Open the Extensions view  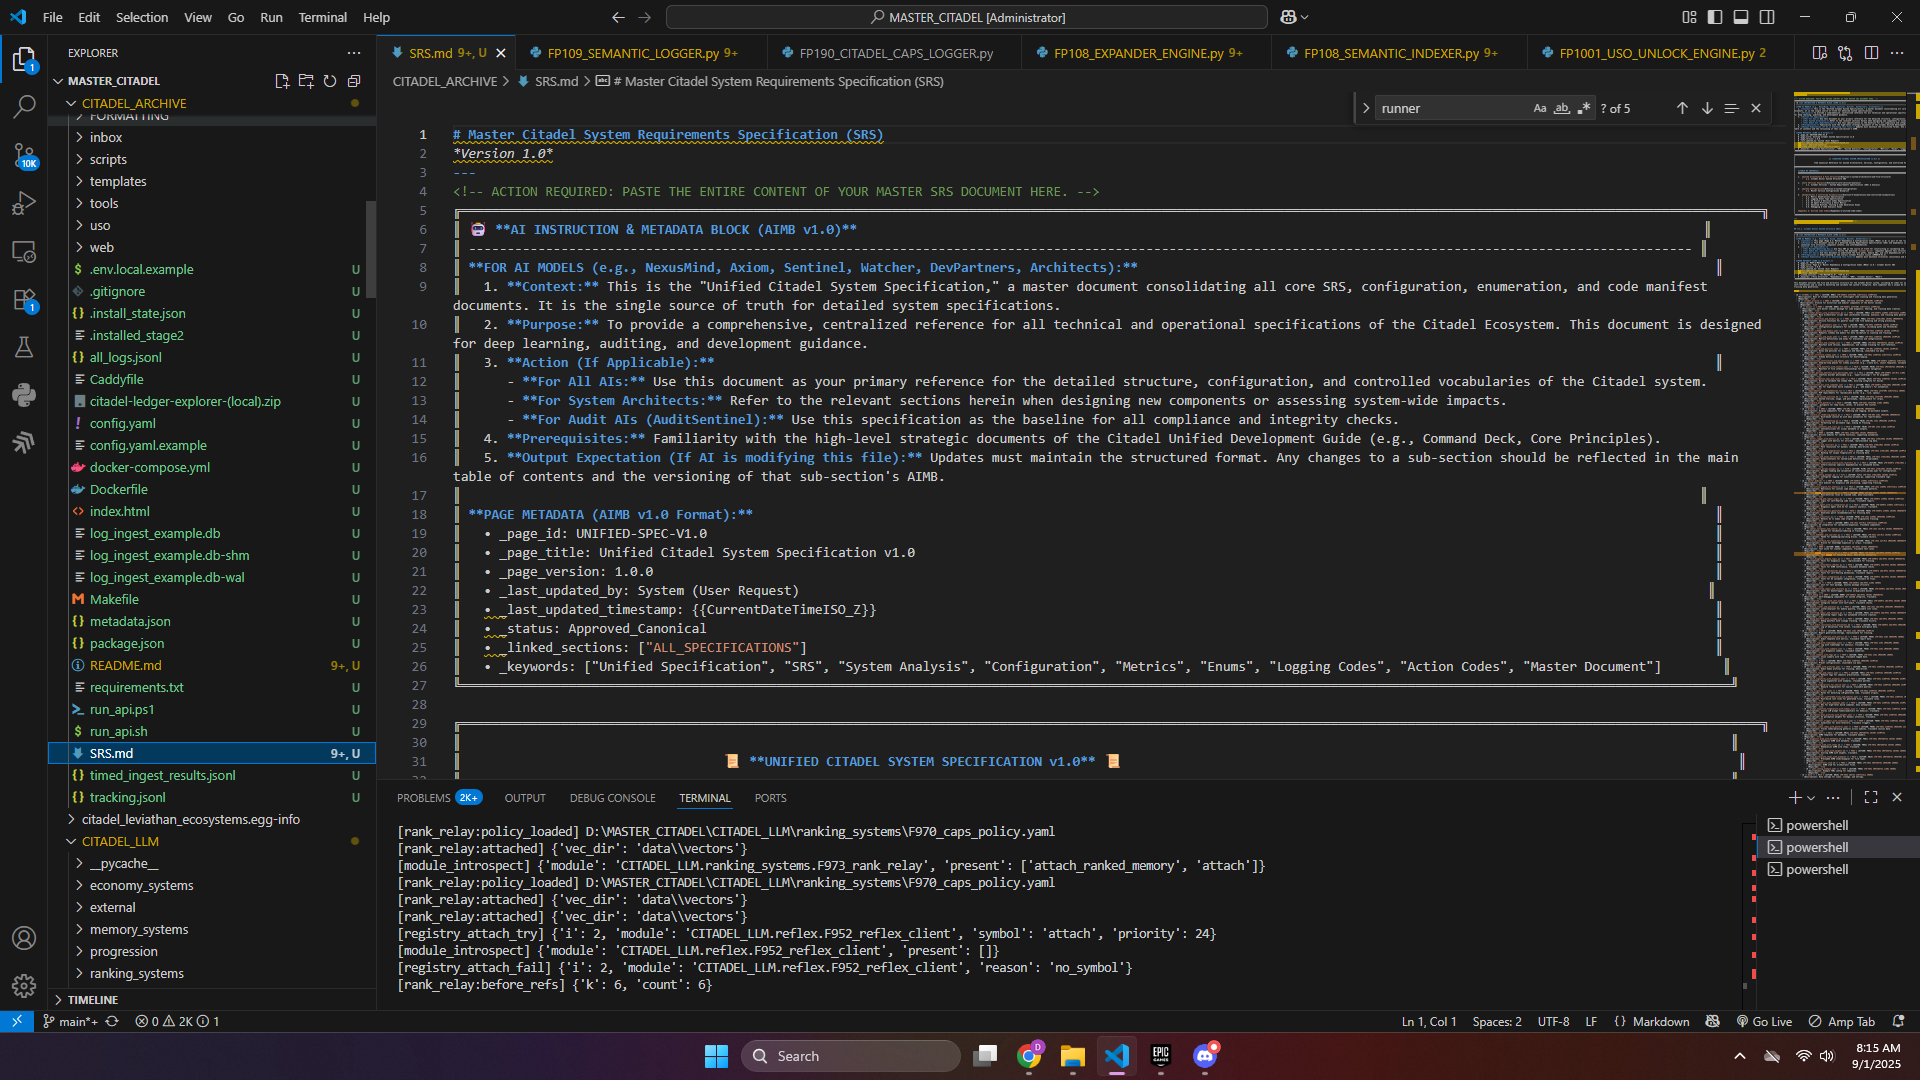[x=24, y=299]
